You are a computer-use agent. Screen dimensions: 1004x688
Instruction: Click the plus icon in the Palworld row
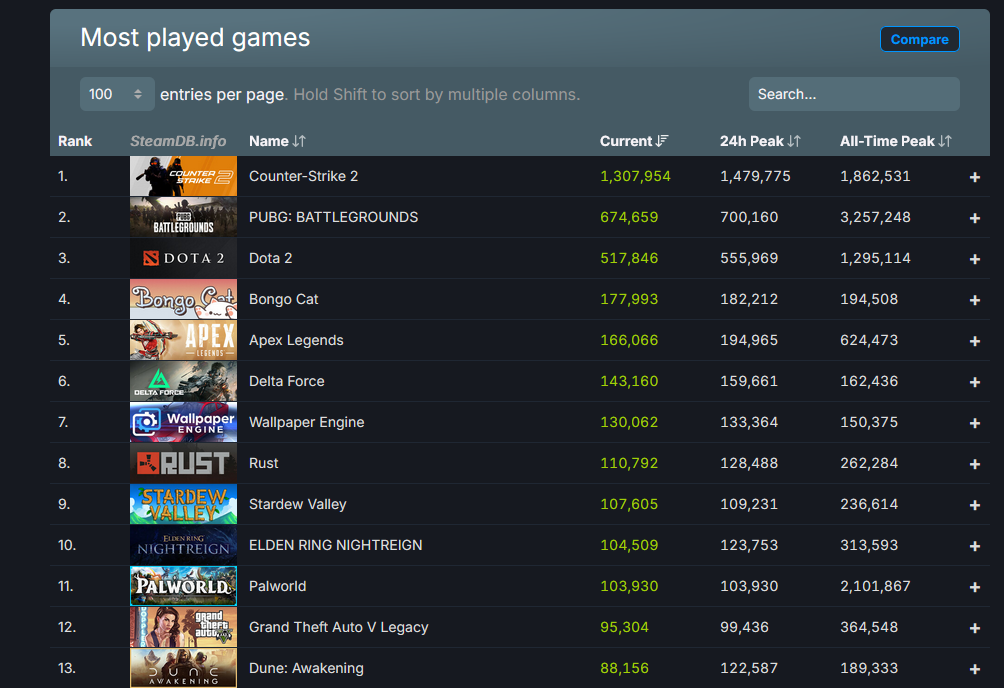975,587
